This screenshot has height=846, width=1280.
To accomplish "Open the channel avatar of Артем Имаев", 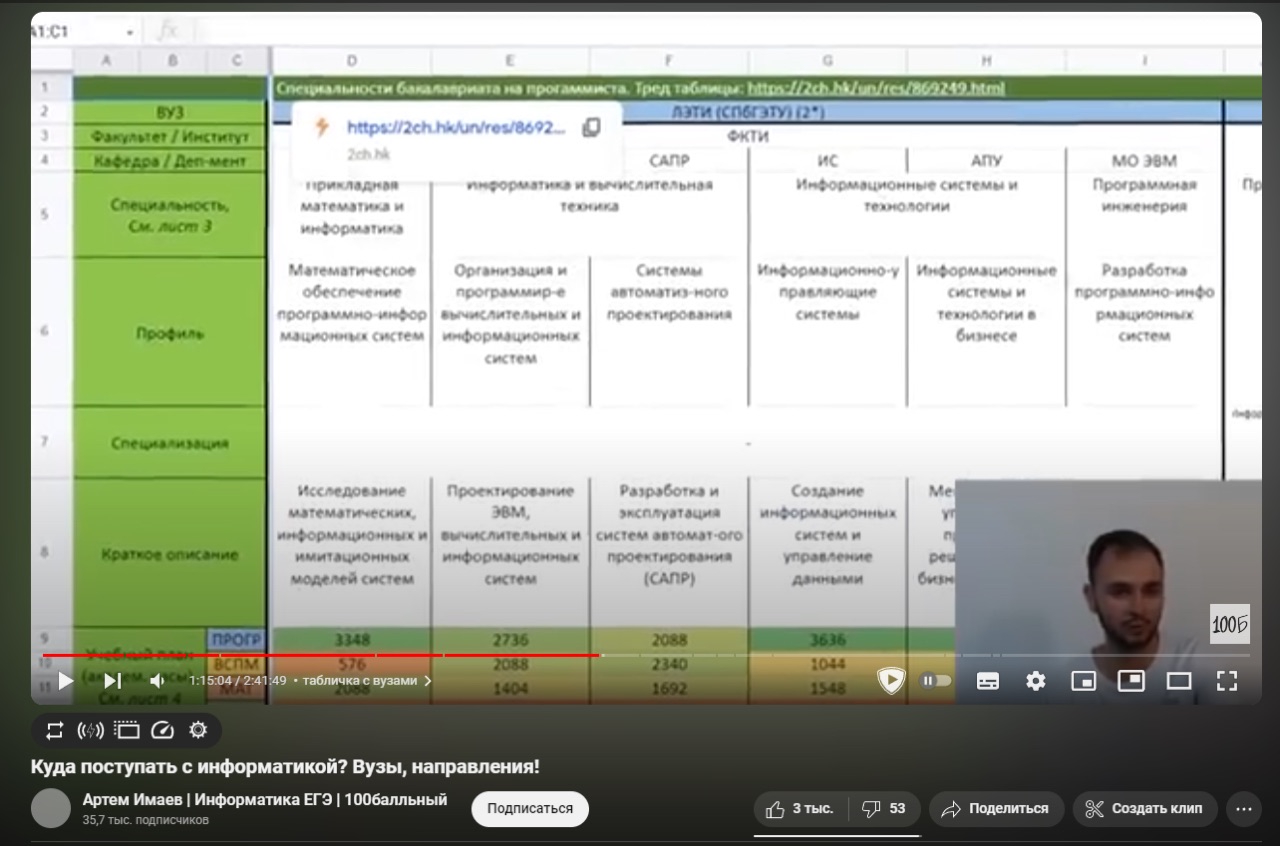I will coord(51,808).
